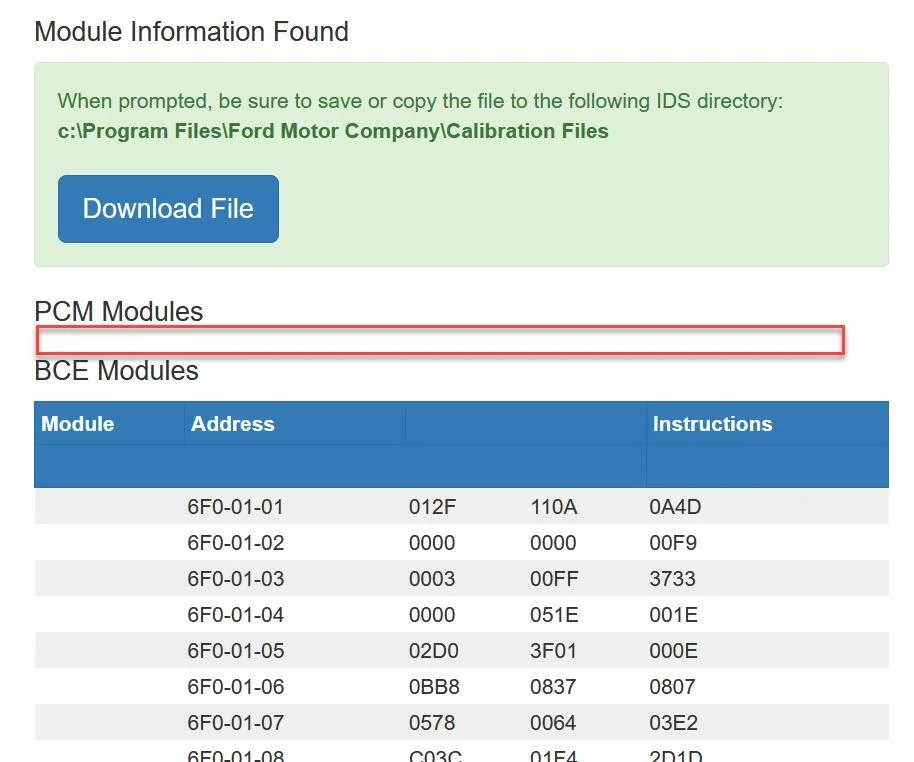Click value 0003 in row 6F0-01-03

pyautogui.click(x=432, y=579)
